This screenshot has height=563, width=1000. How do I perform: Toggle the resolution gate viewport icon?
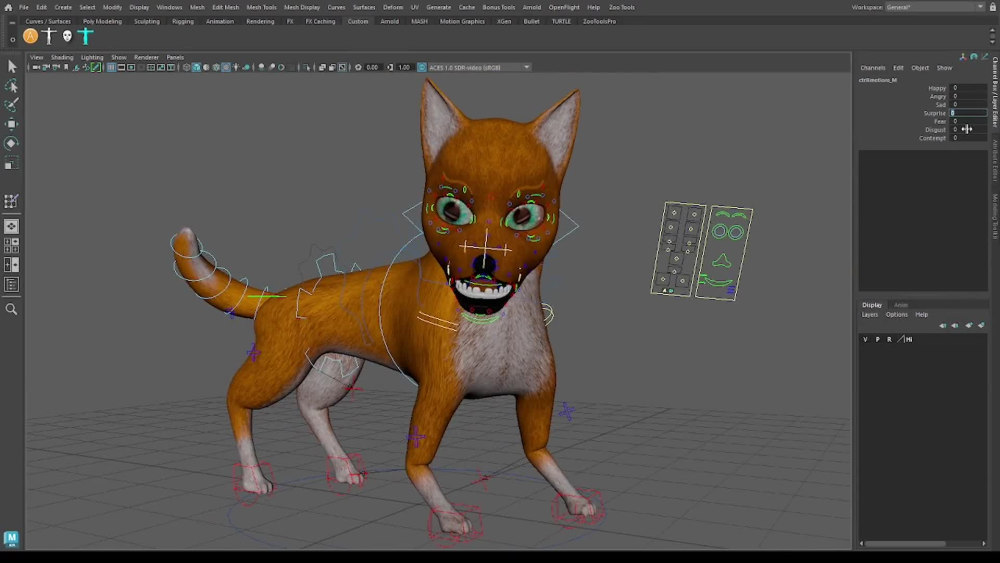tap(131, 67)
